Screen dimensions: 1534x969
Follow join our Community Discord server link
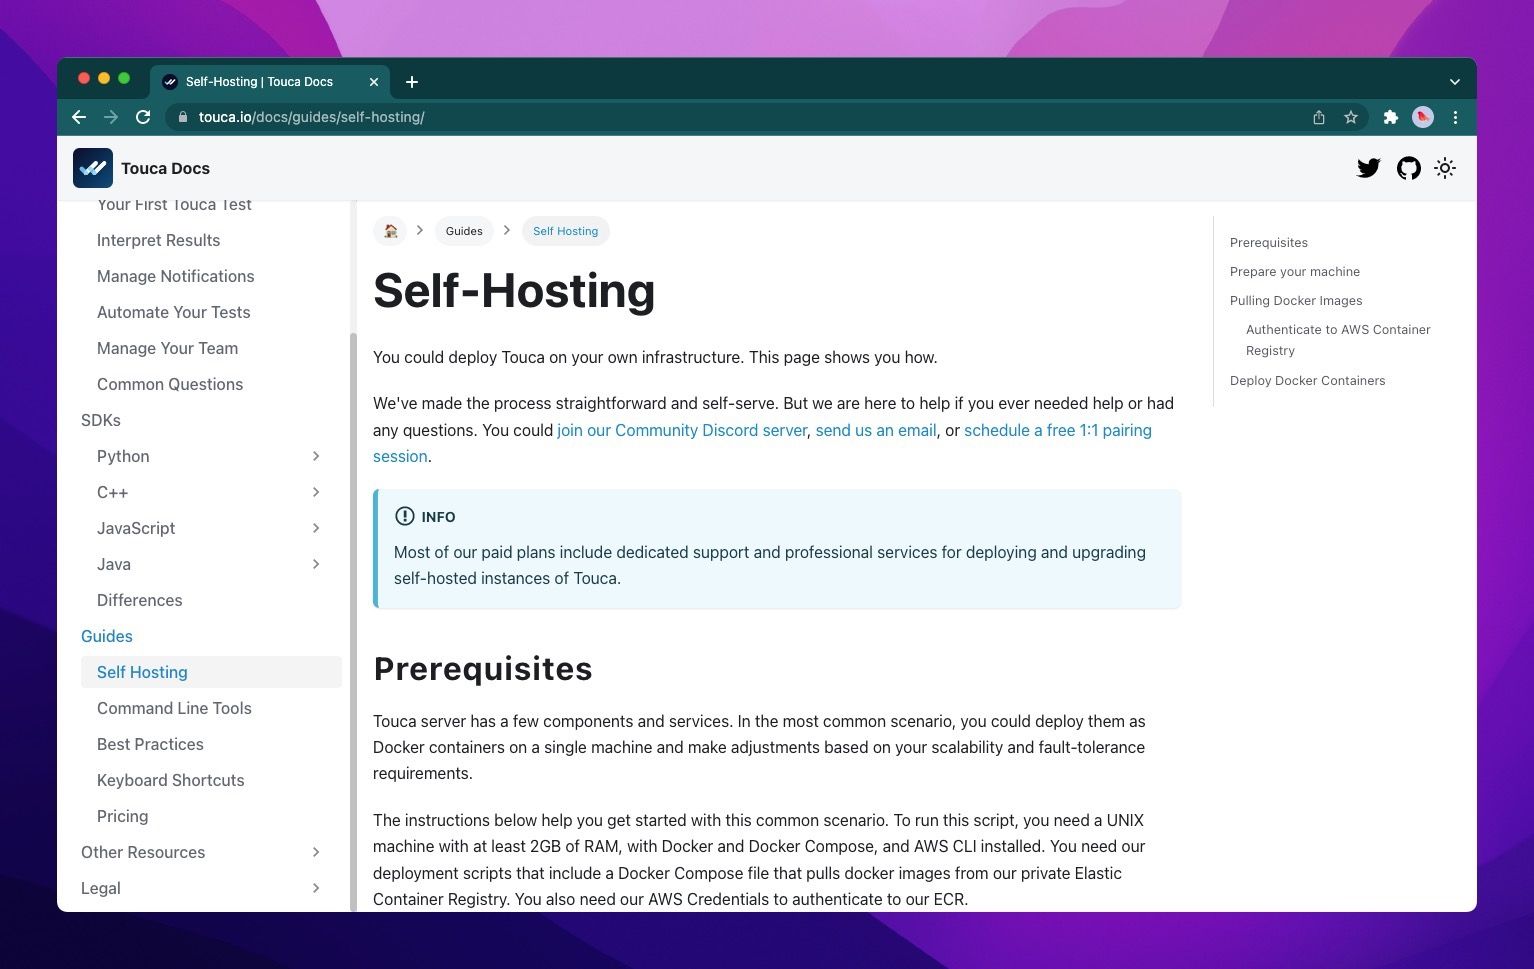click(x=682, y=430)
